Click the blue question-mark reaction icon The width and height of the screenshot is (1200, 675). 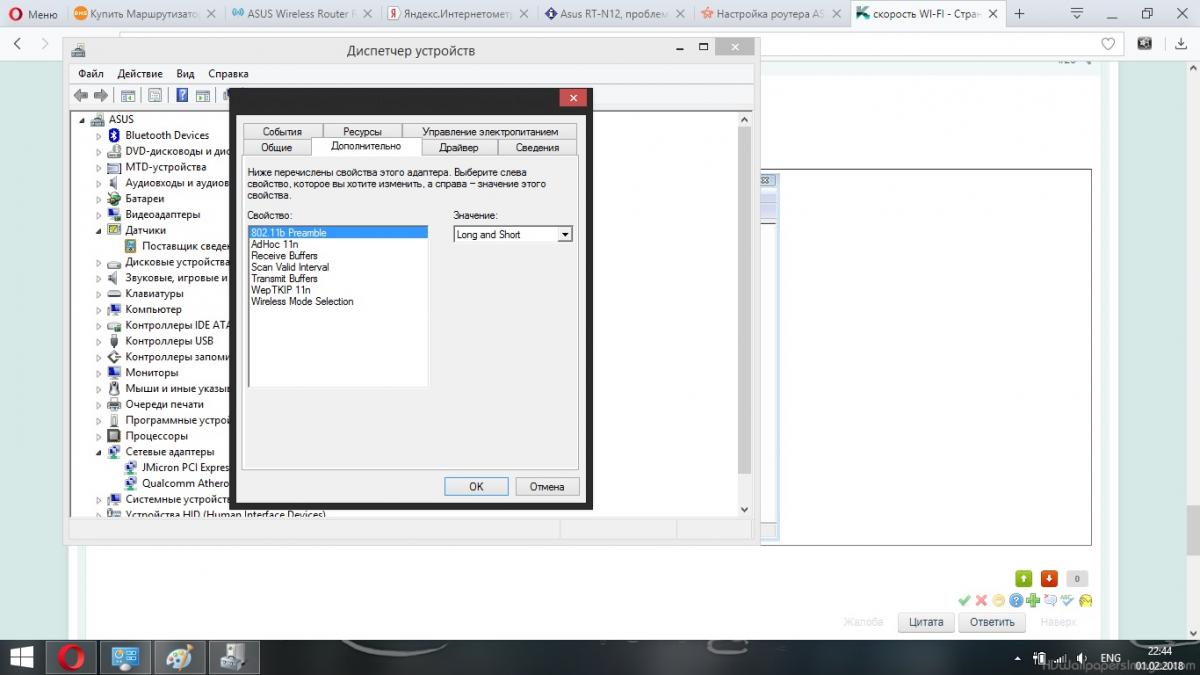click(1015, 600)
